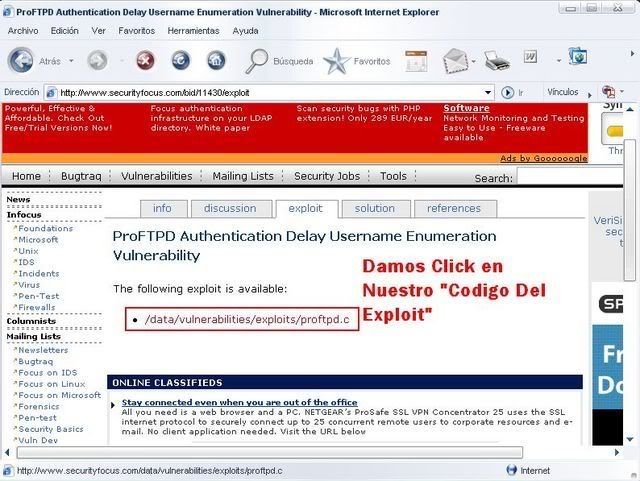This screenshot has height=481, width=640.
Task: Open Incidents sidebar link
Action: tap(39, 274)
